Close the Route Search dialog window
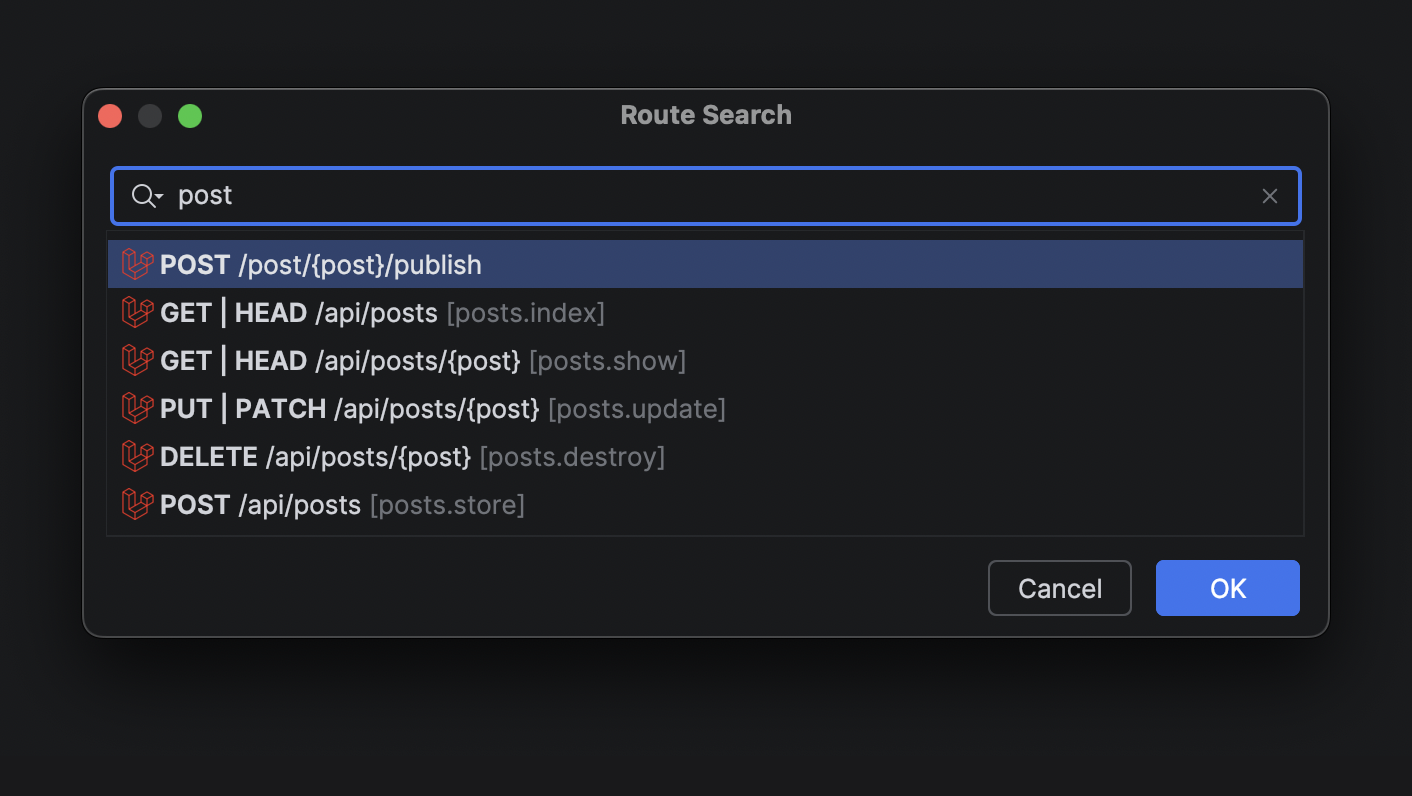This screenshot has height=796, width=1412. [x=110, y=116]
